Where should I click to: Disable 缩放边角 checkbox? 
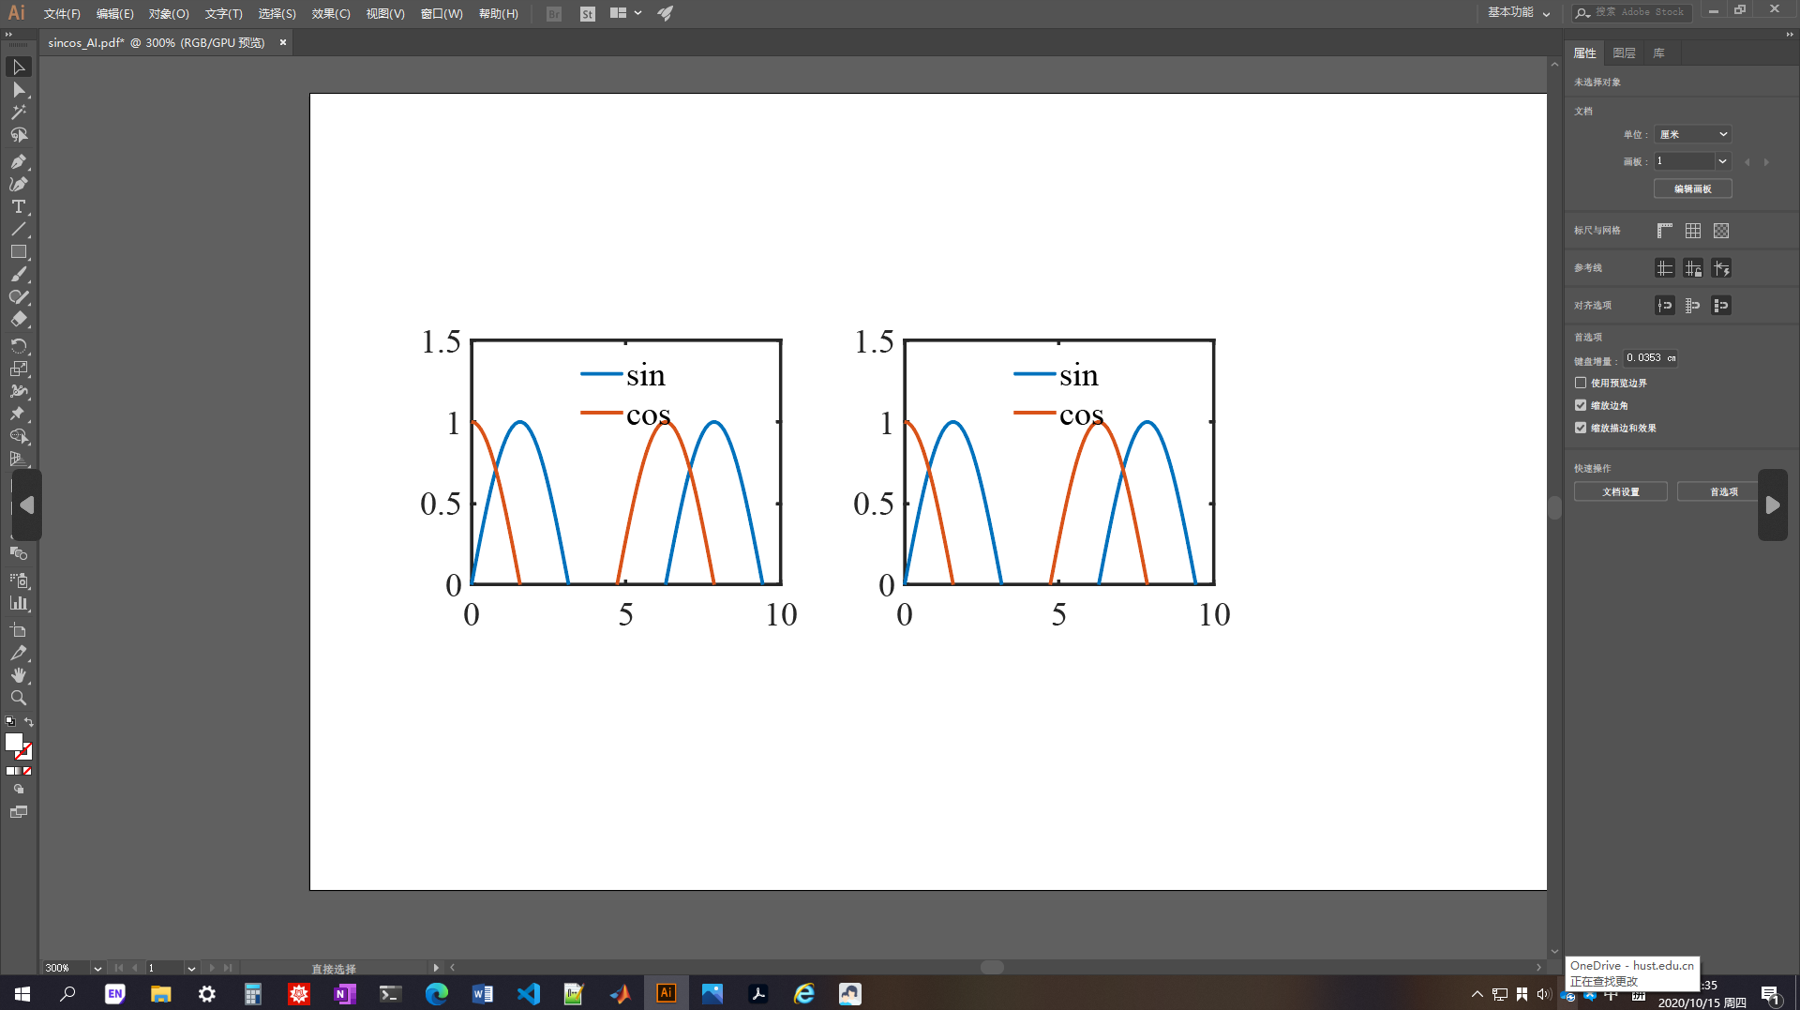(x=1580, y=405)
